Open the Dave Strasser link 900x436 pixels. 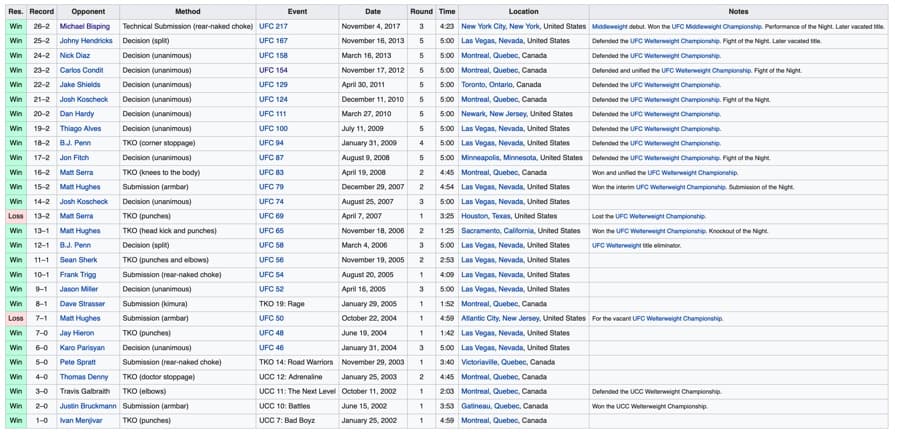(x=82, y=304)
